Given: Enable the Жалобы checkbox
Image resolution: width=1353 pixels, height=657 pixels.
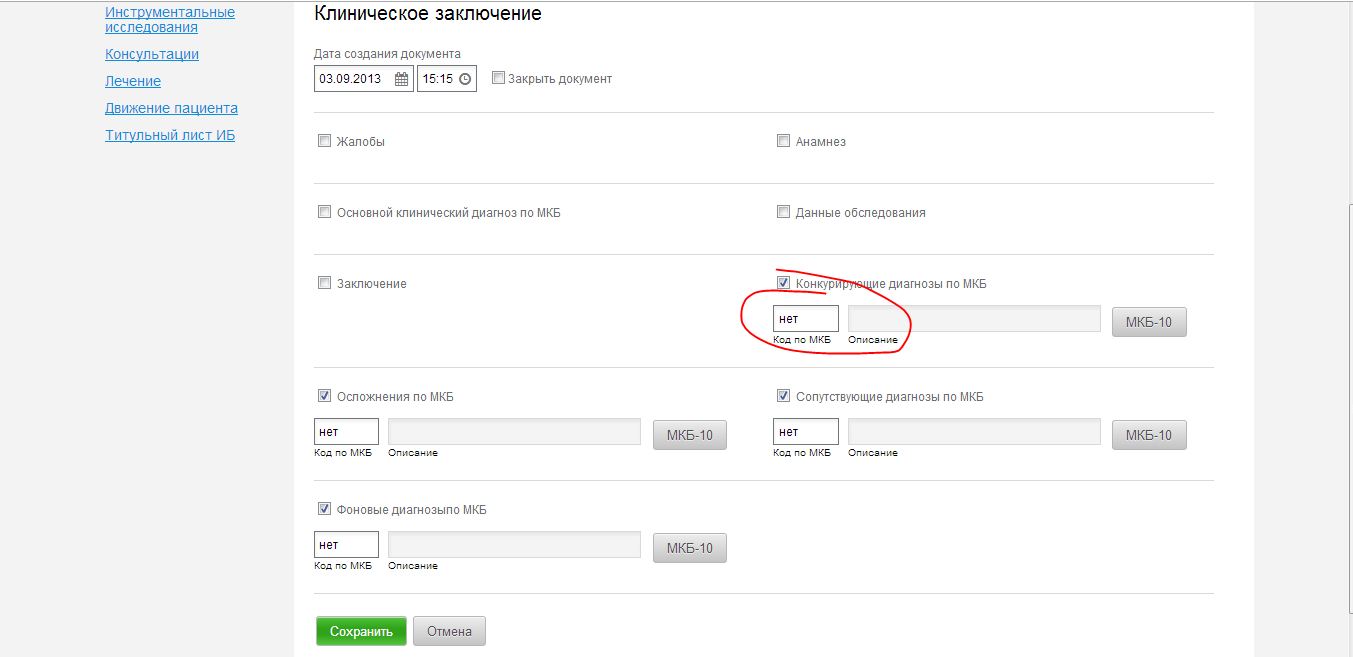Looking at the screenshot, I should pyautogui.click(x=324, y=141).
